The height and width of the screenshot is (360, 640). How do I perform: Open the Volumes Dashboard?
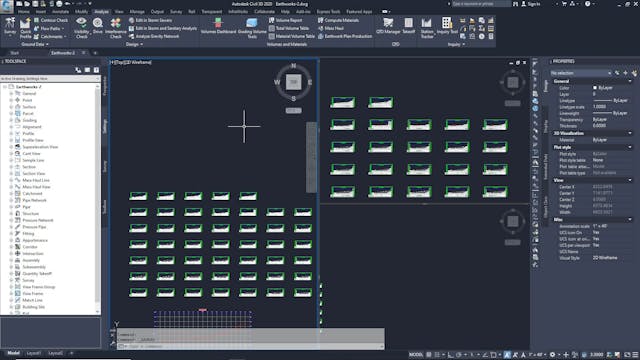click(x=218, y=25)
